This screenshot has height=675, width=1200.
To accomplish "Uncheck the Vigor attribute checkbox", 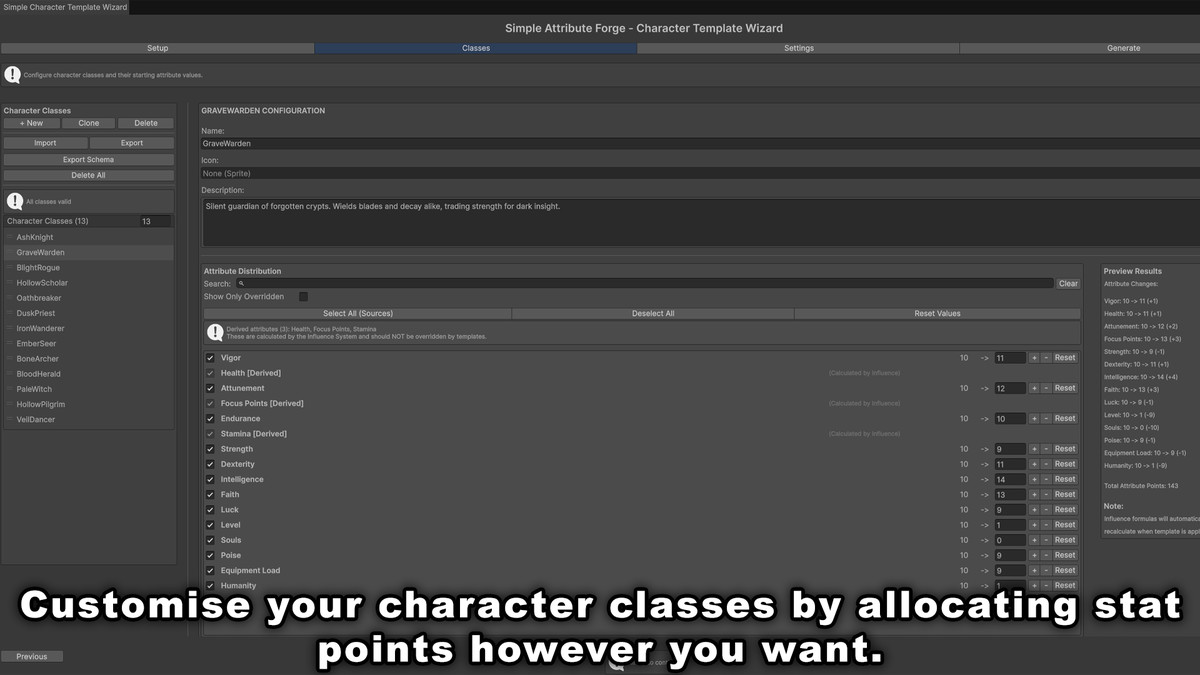I will pyautogui.click(x=210, y=357).
